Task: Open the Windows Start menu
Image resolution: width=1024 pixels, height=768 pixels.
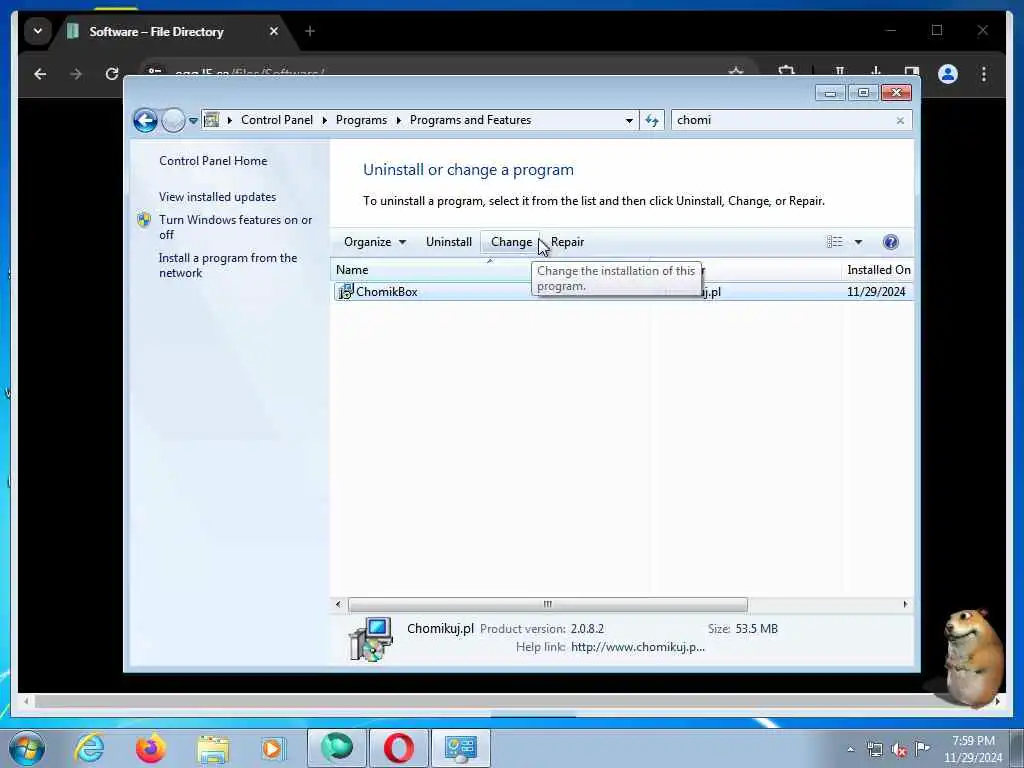Action: click(27, 749)
